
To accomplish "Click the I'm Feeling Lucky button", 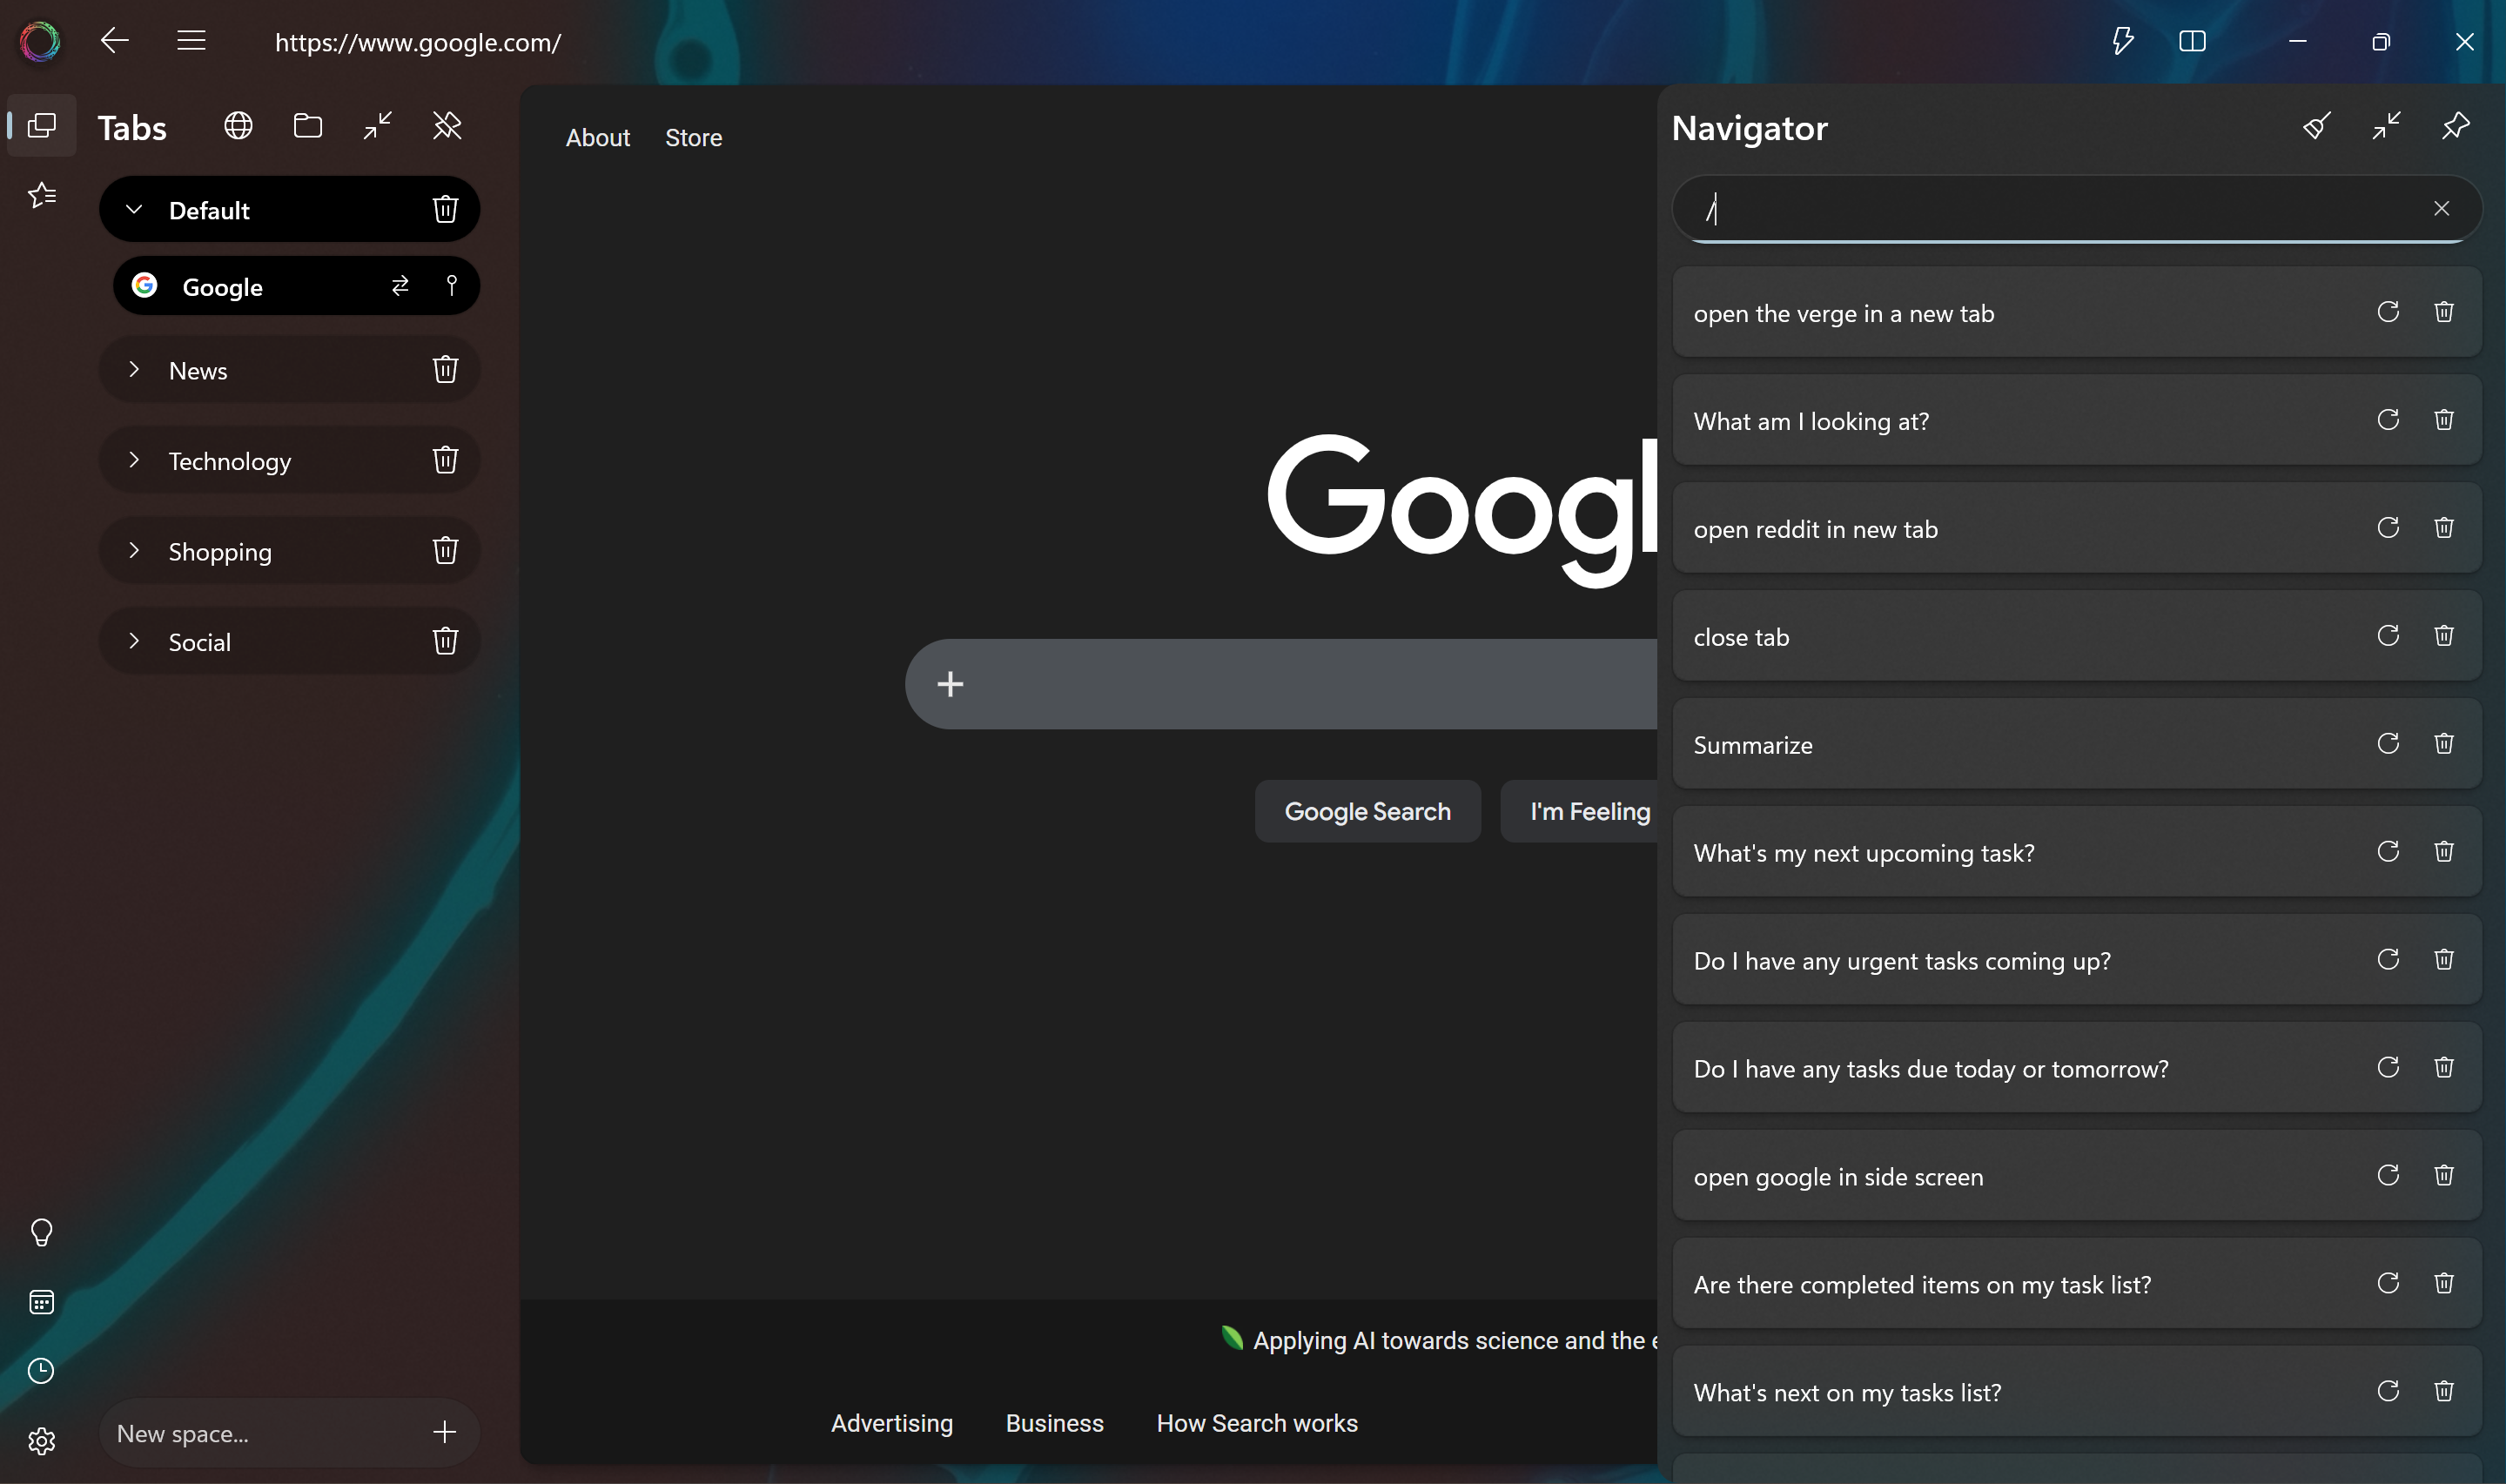I will pyautogui.click(x=1580, y=811).
